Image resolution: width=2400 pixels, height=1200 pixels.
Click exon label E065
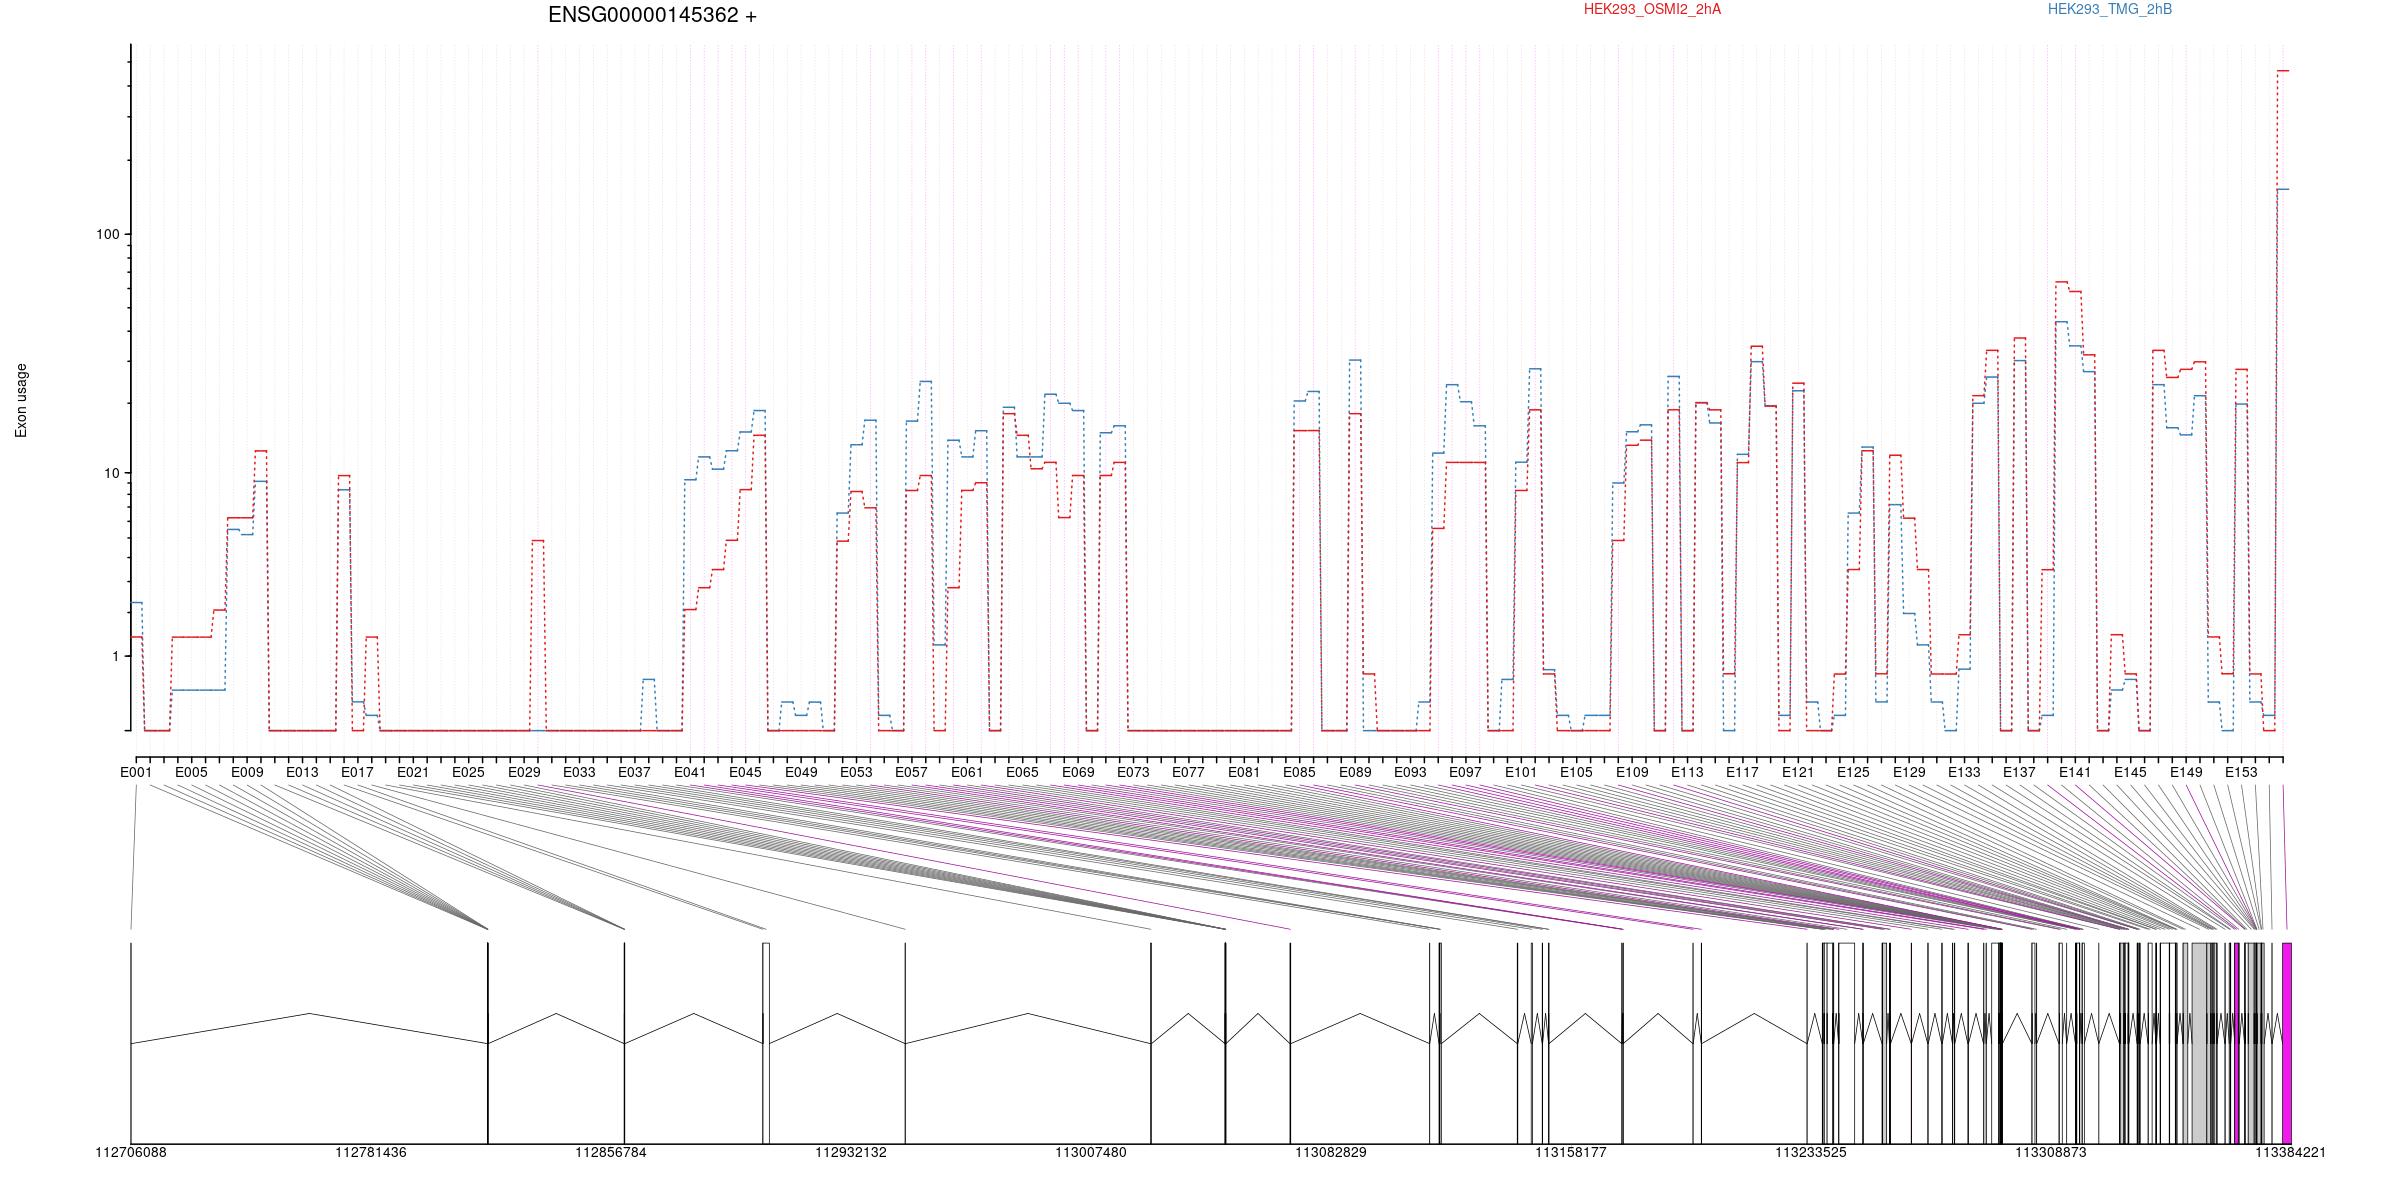1022,772
